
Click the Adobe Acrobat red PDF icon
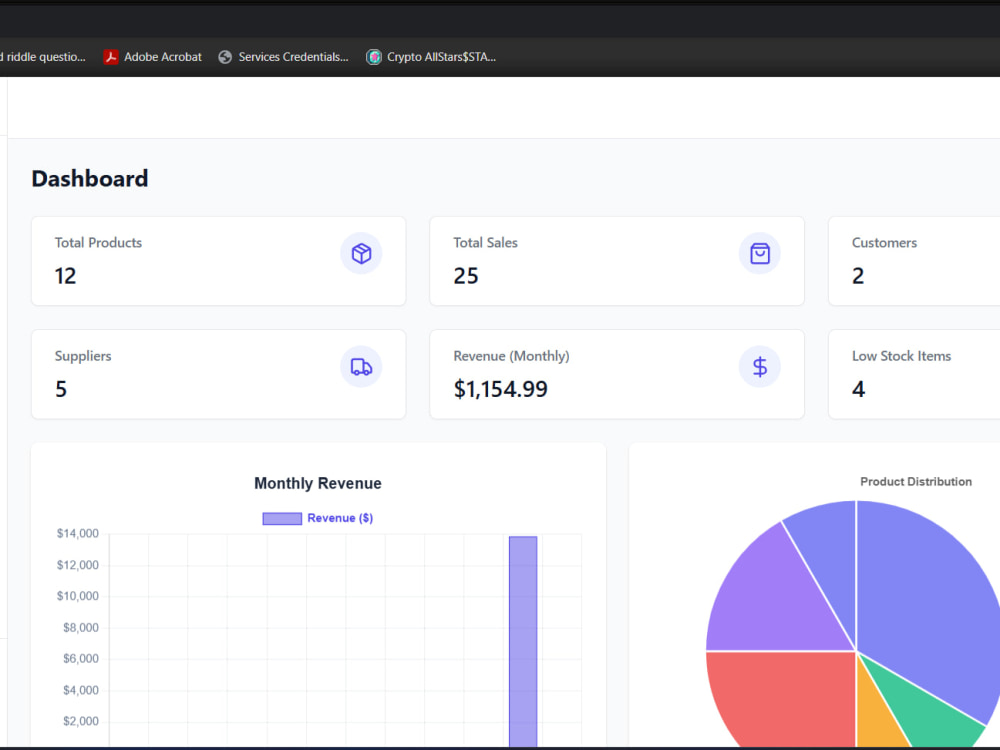coord(111,57)
